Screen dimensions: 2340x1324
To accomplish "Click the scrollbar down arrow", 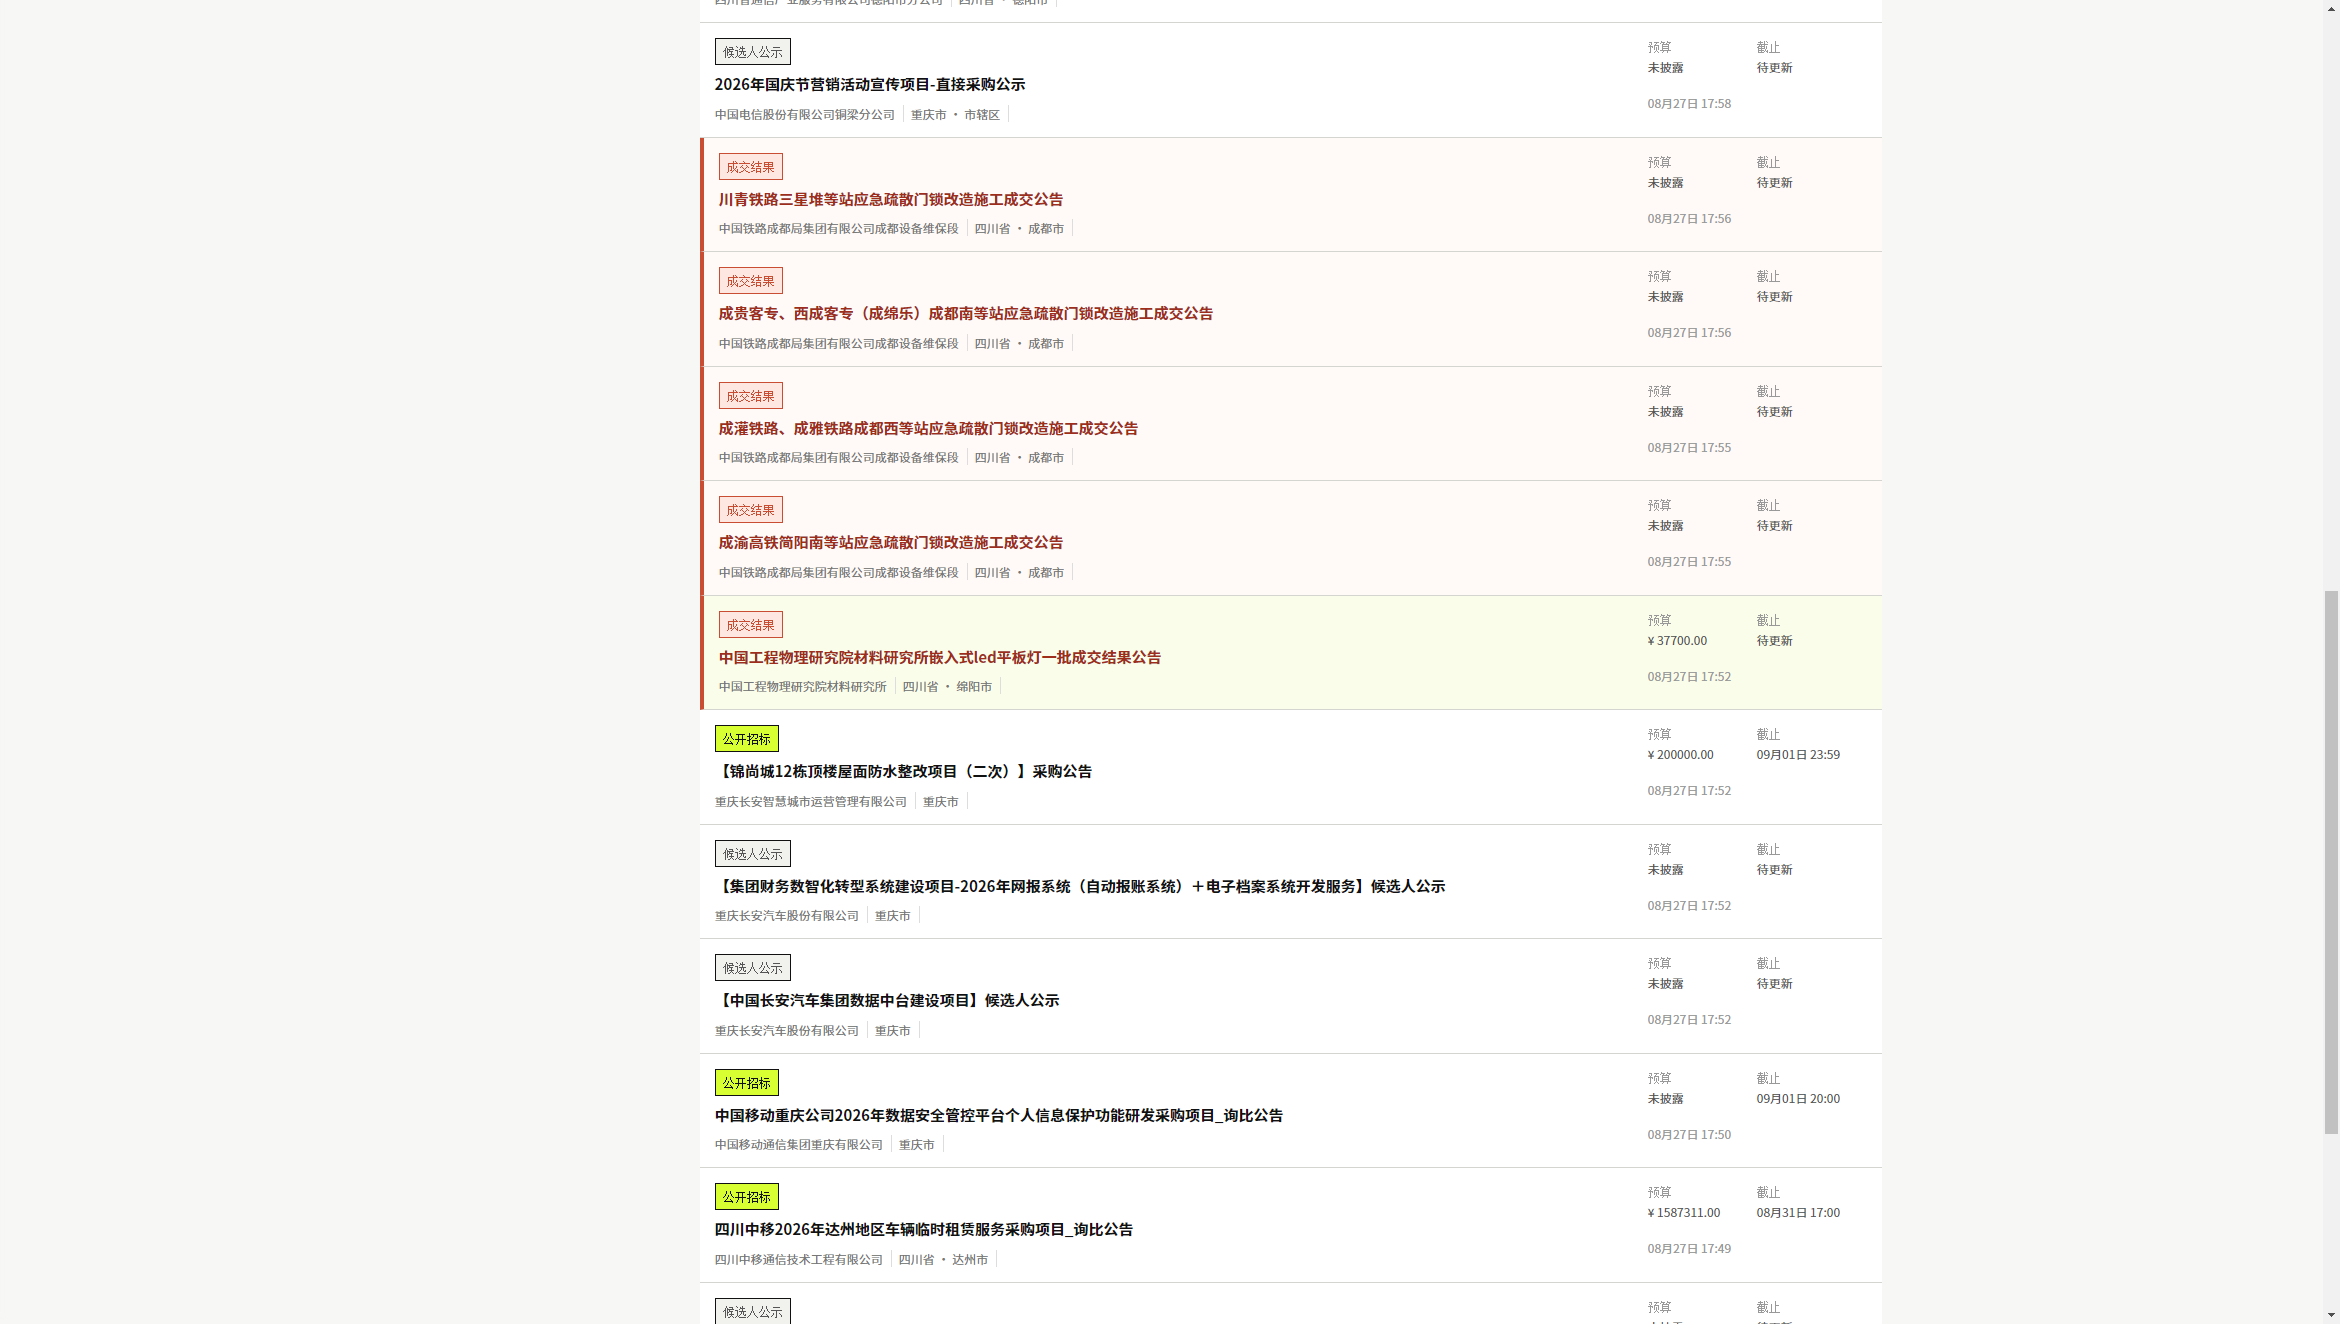I will point(2331,1316).
